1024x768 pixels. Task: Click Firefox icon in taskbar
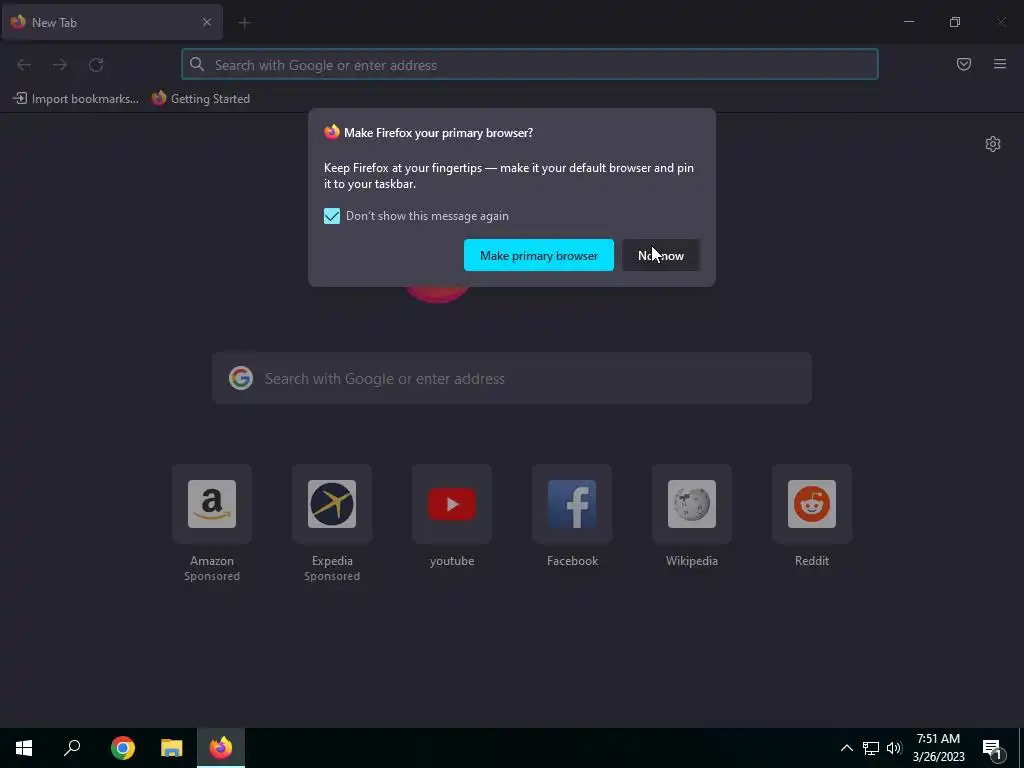[x=221, y=748]
